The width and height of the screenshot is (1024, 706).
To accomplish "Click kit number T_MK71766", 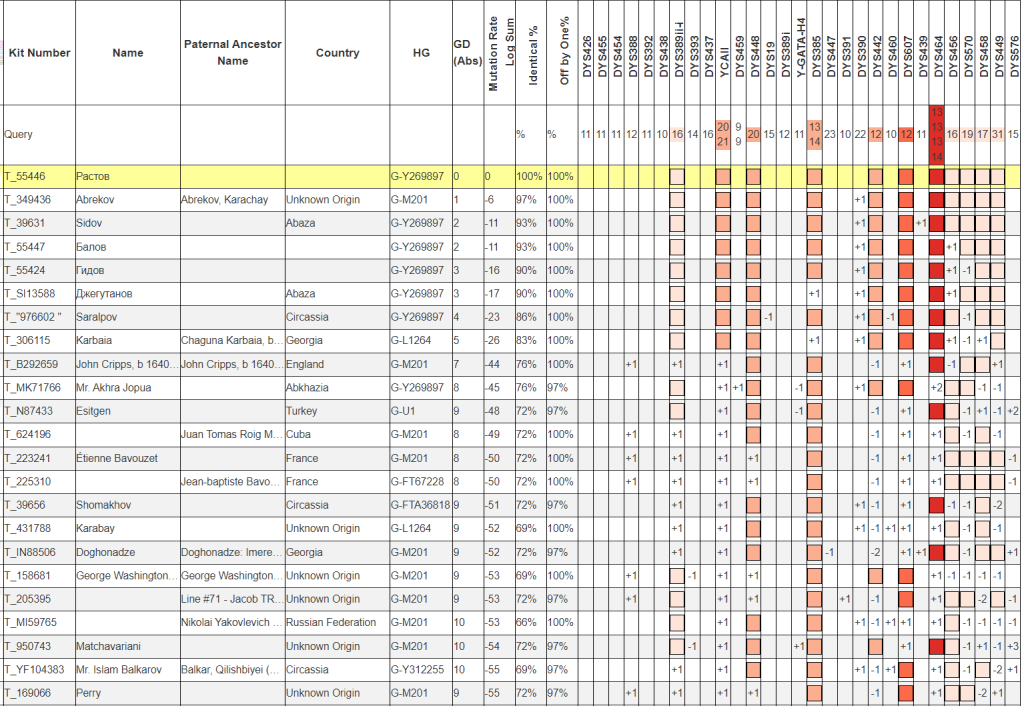I will coord(32,387).
